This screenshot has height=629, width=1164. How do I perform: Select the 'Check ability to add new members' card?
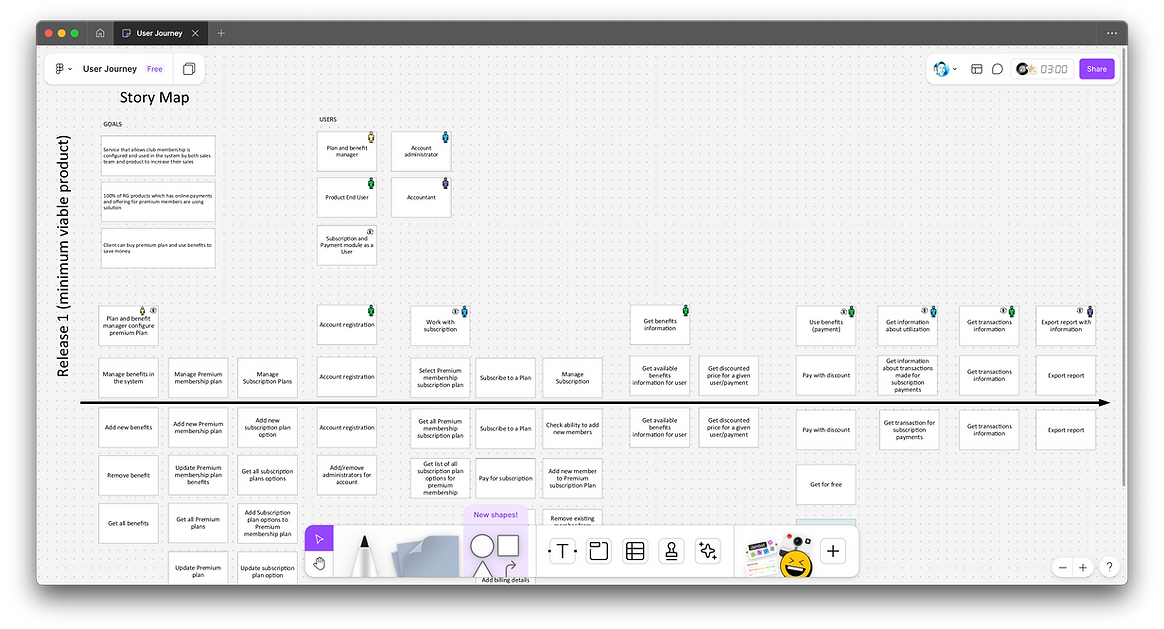tap(572, 428)
